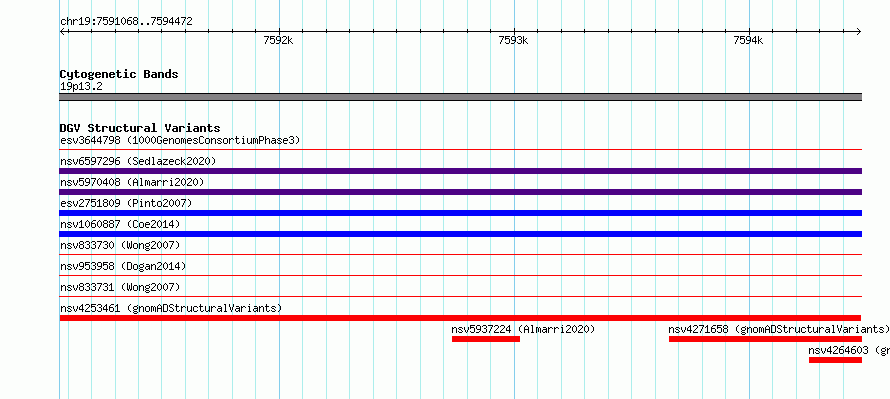Click the right arrow on the ruler
Image resolution: width=890 pixels, height=399 pixels.
[x=859, y=31]
